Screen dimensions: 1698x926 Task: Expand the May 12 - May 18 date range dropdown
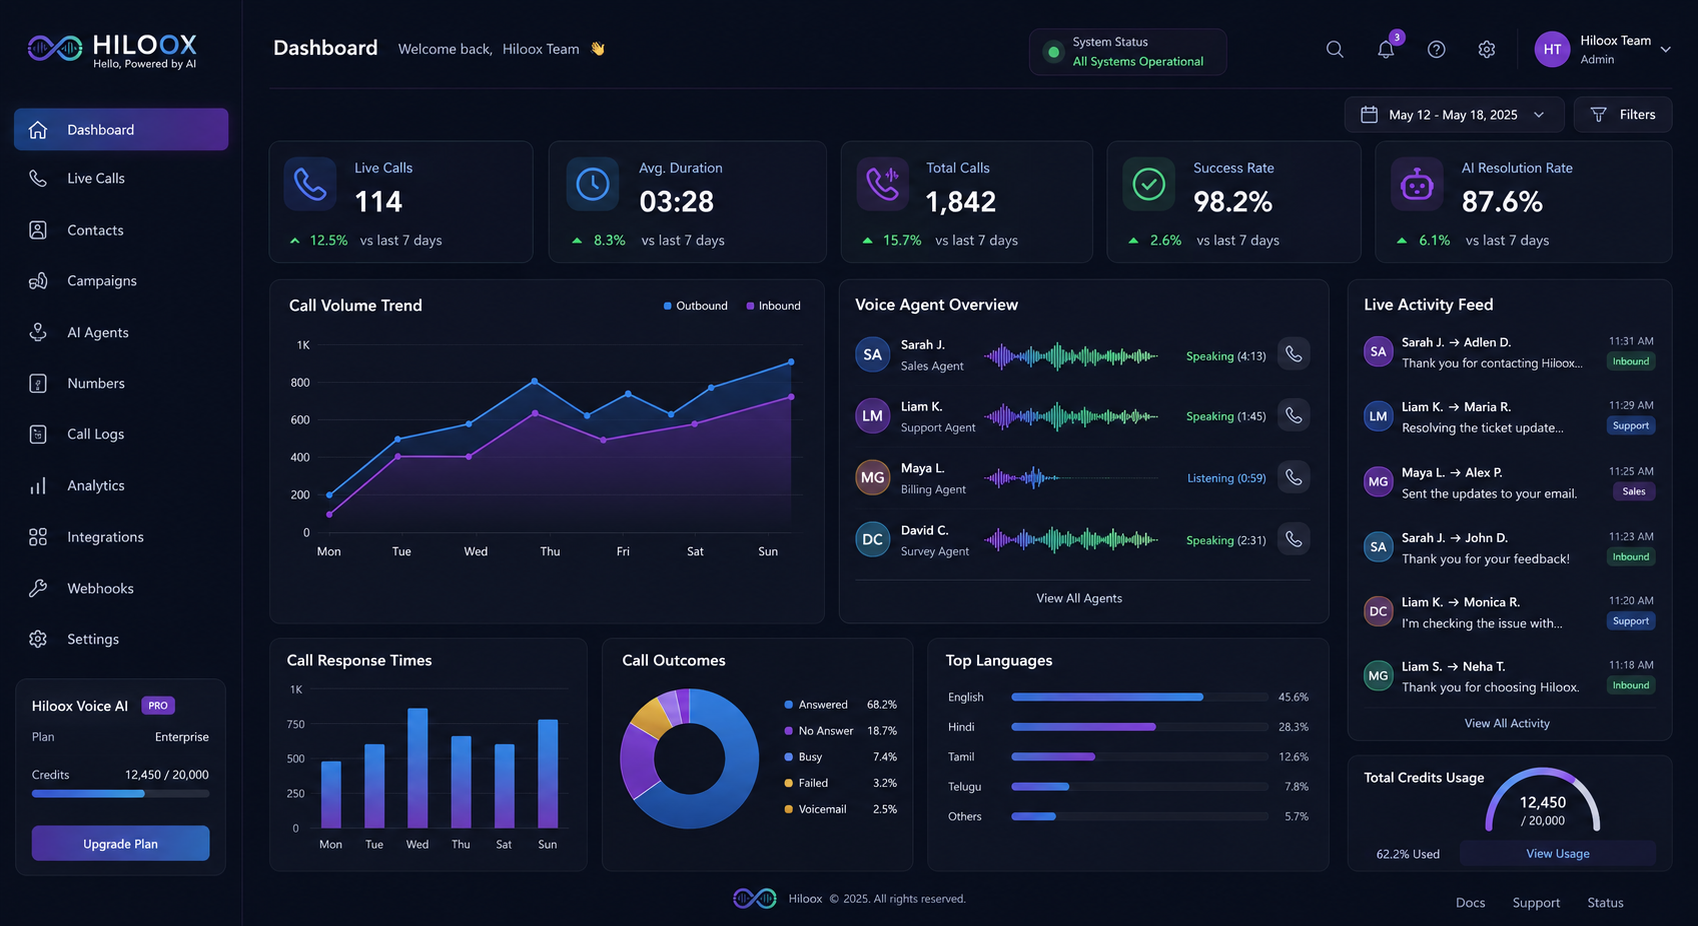[1454, 115]
